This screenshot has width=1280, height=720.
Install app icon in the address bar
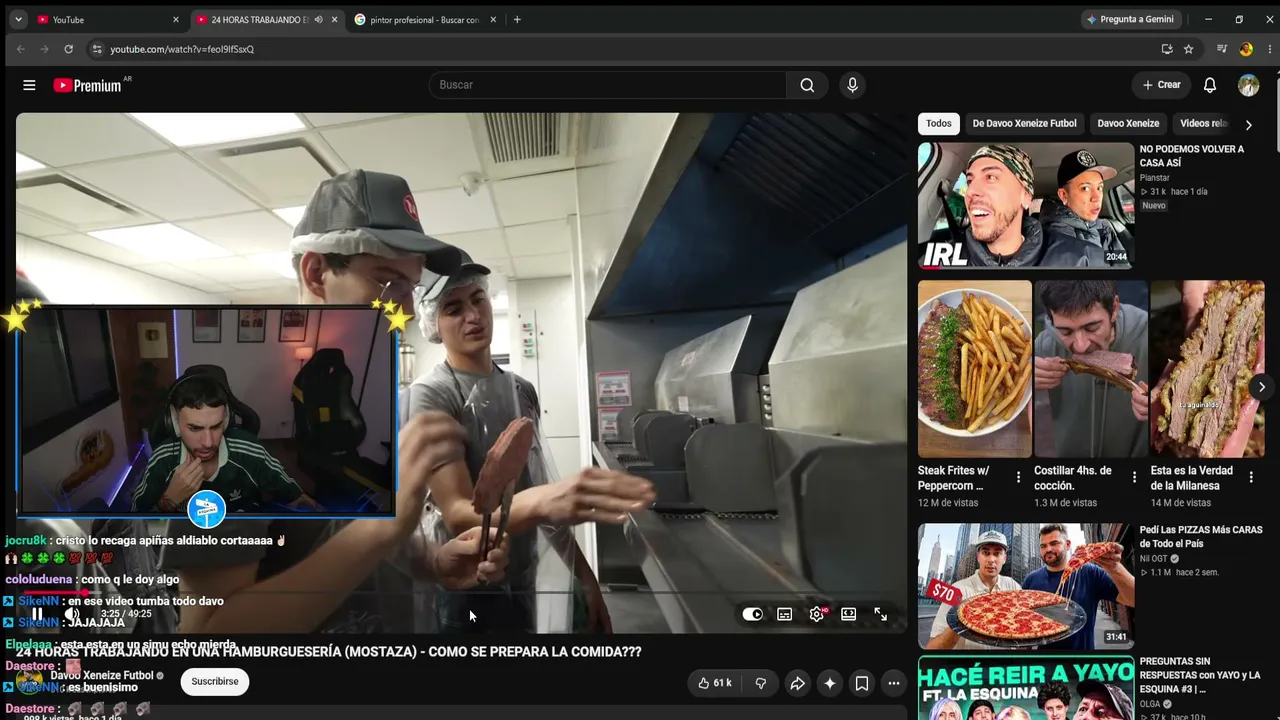[x=1167, y=49]
